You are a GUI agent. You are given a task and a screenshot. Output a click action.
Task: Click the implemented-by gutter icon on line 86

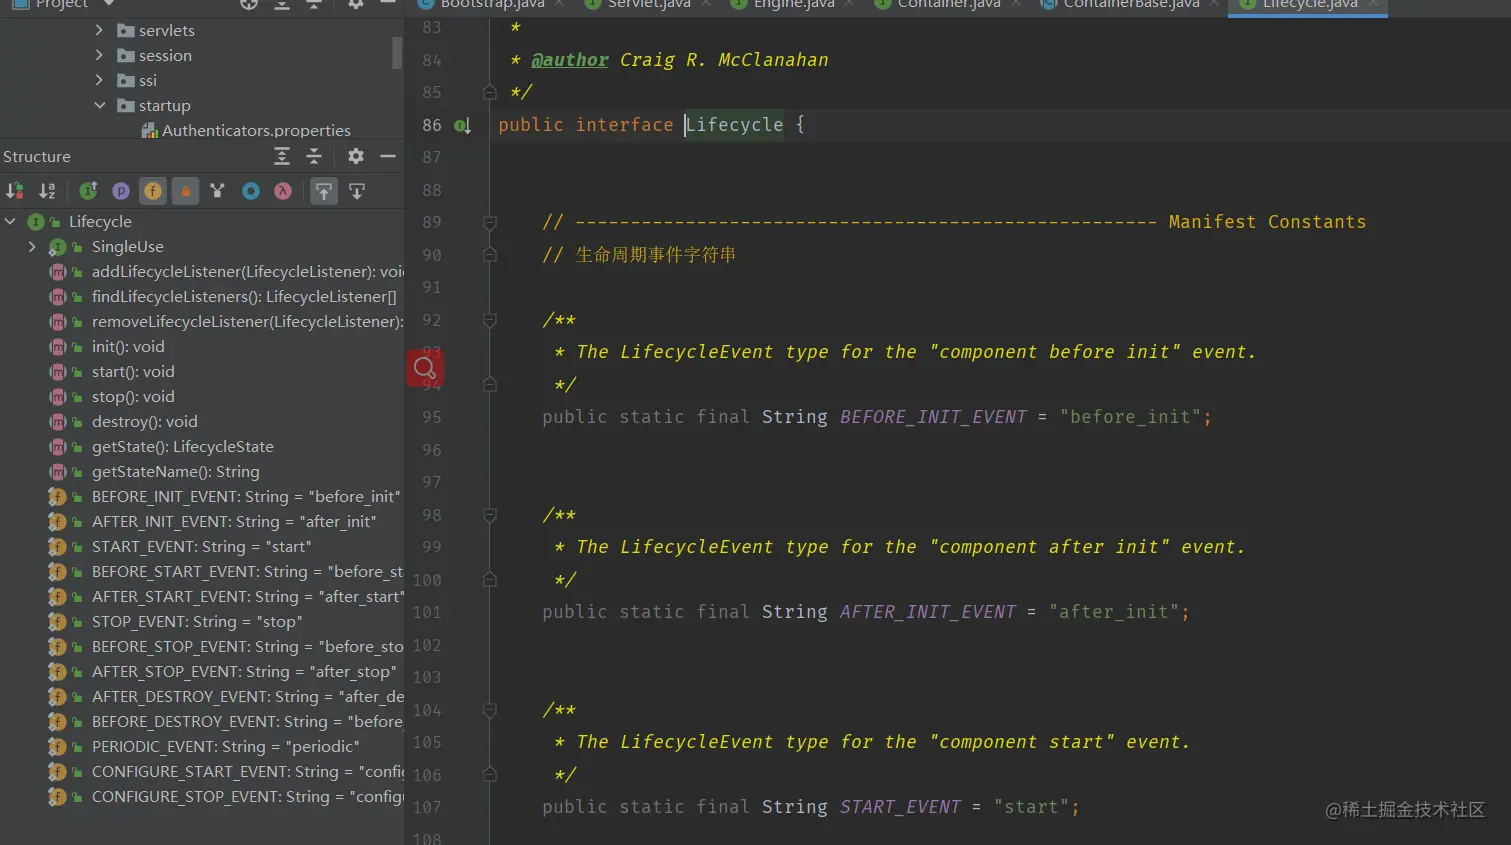(x=462, y=126)
